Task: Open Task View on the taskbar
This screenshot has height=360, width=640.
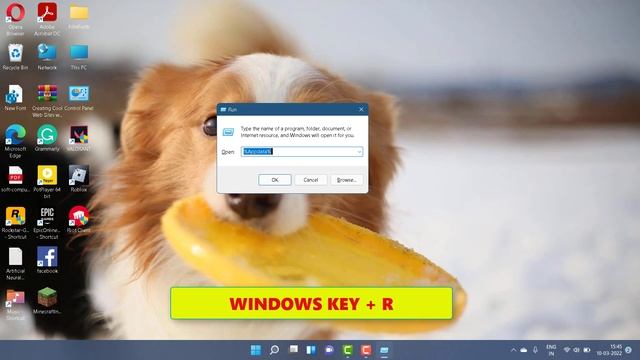Action: 293,350
